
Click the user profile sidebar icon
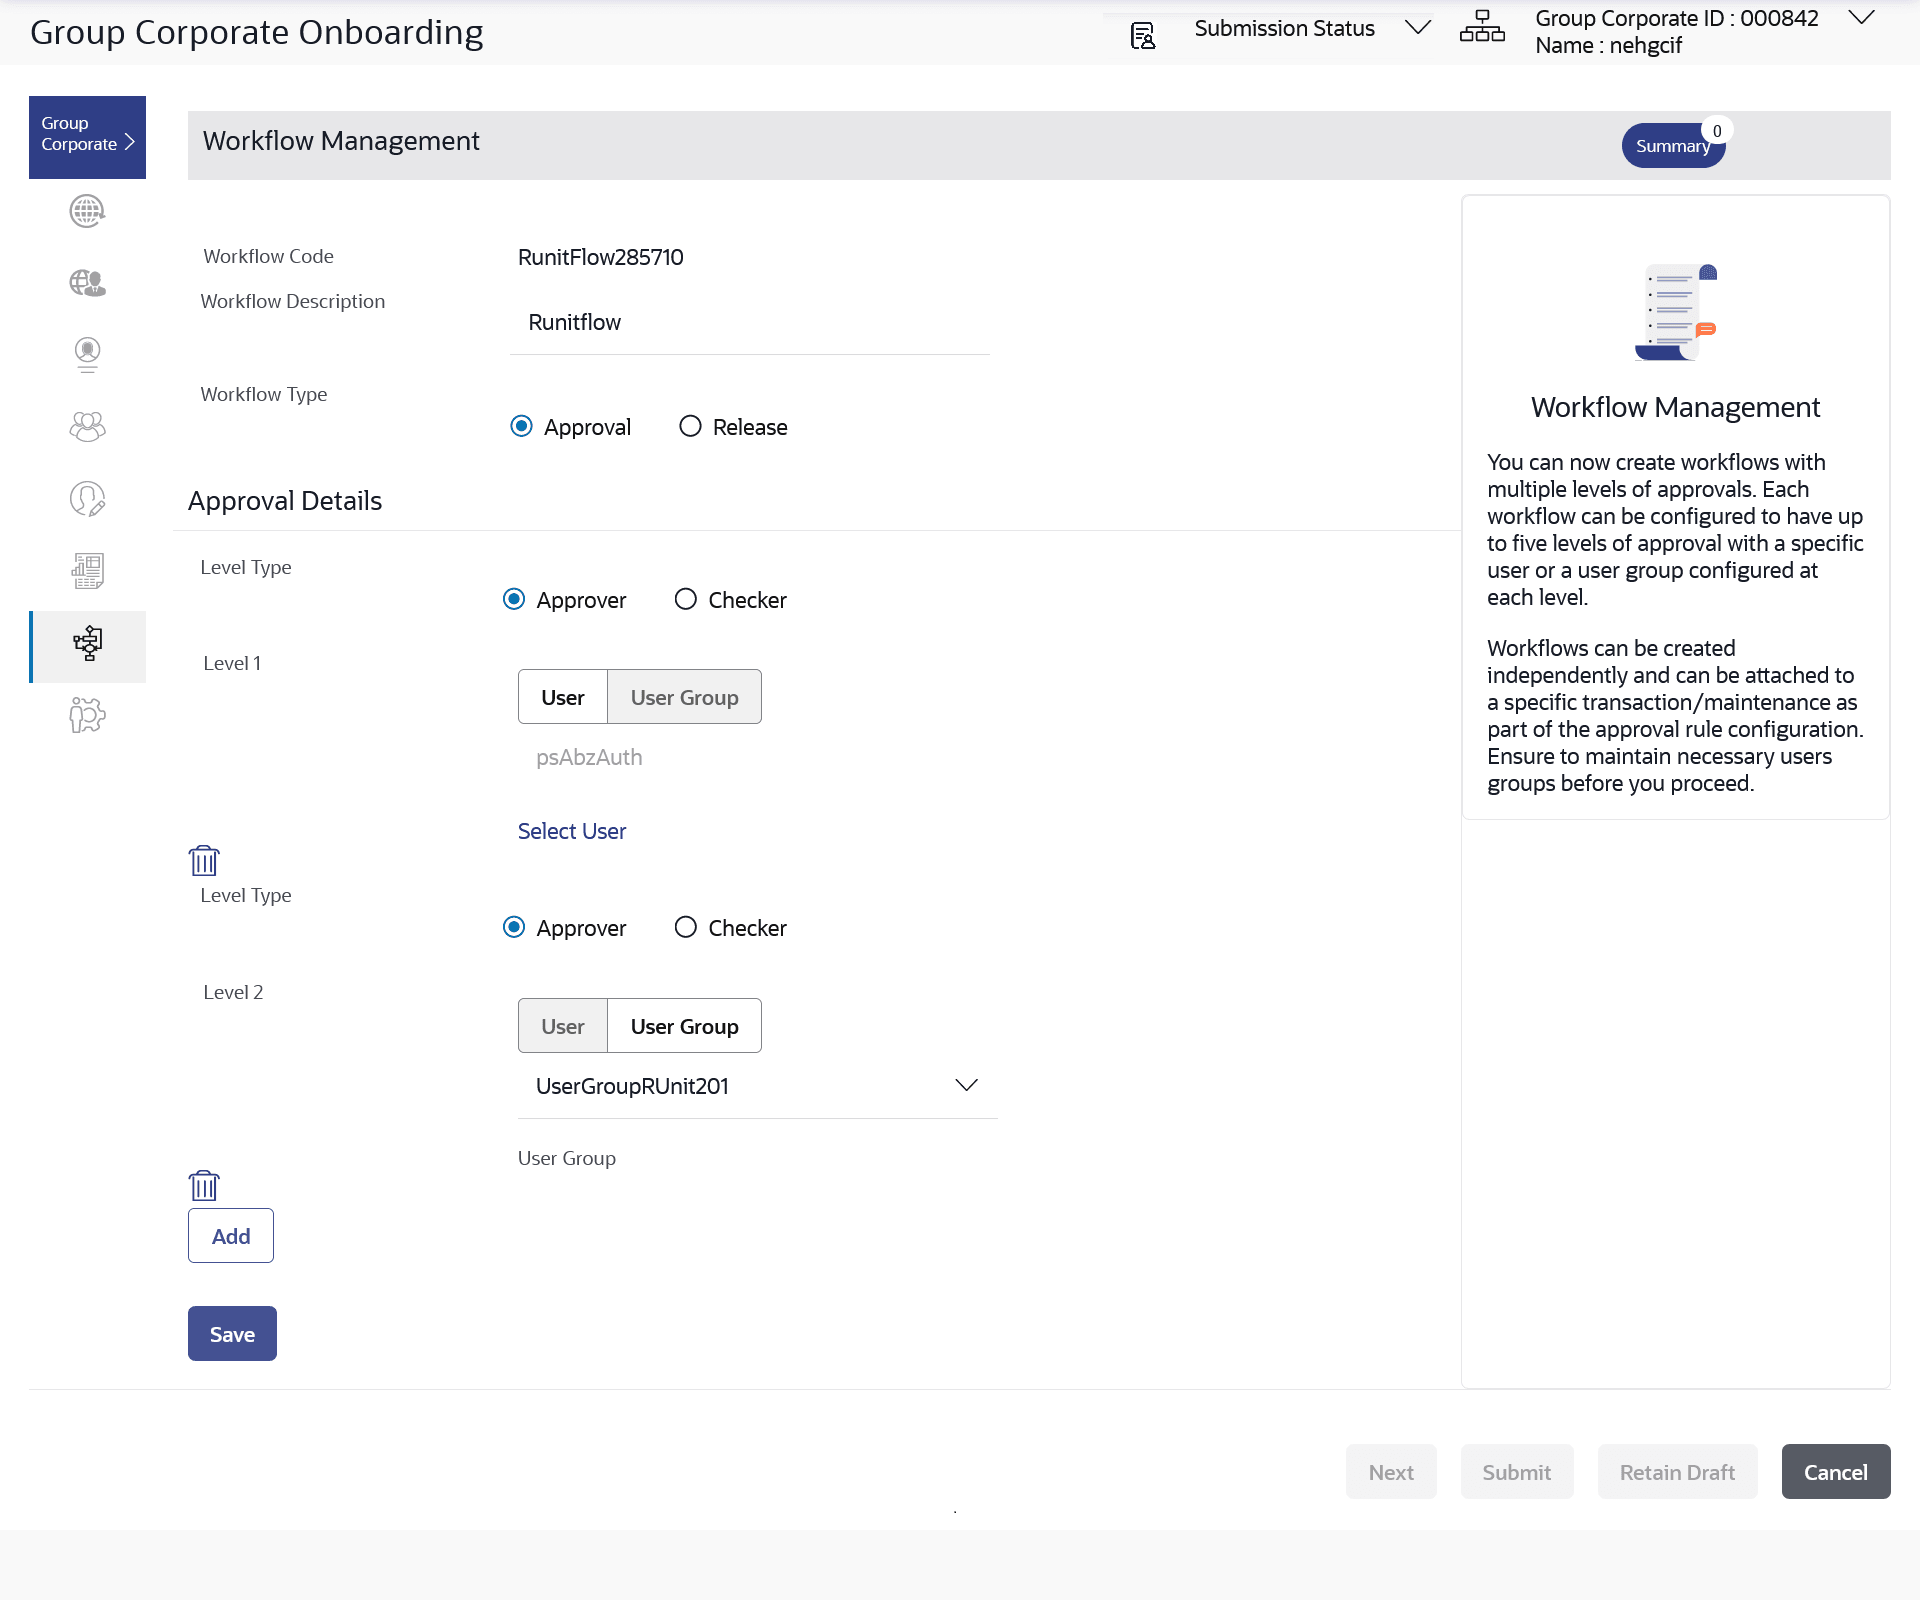[87, 354]
